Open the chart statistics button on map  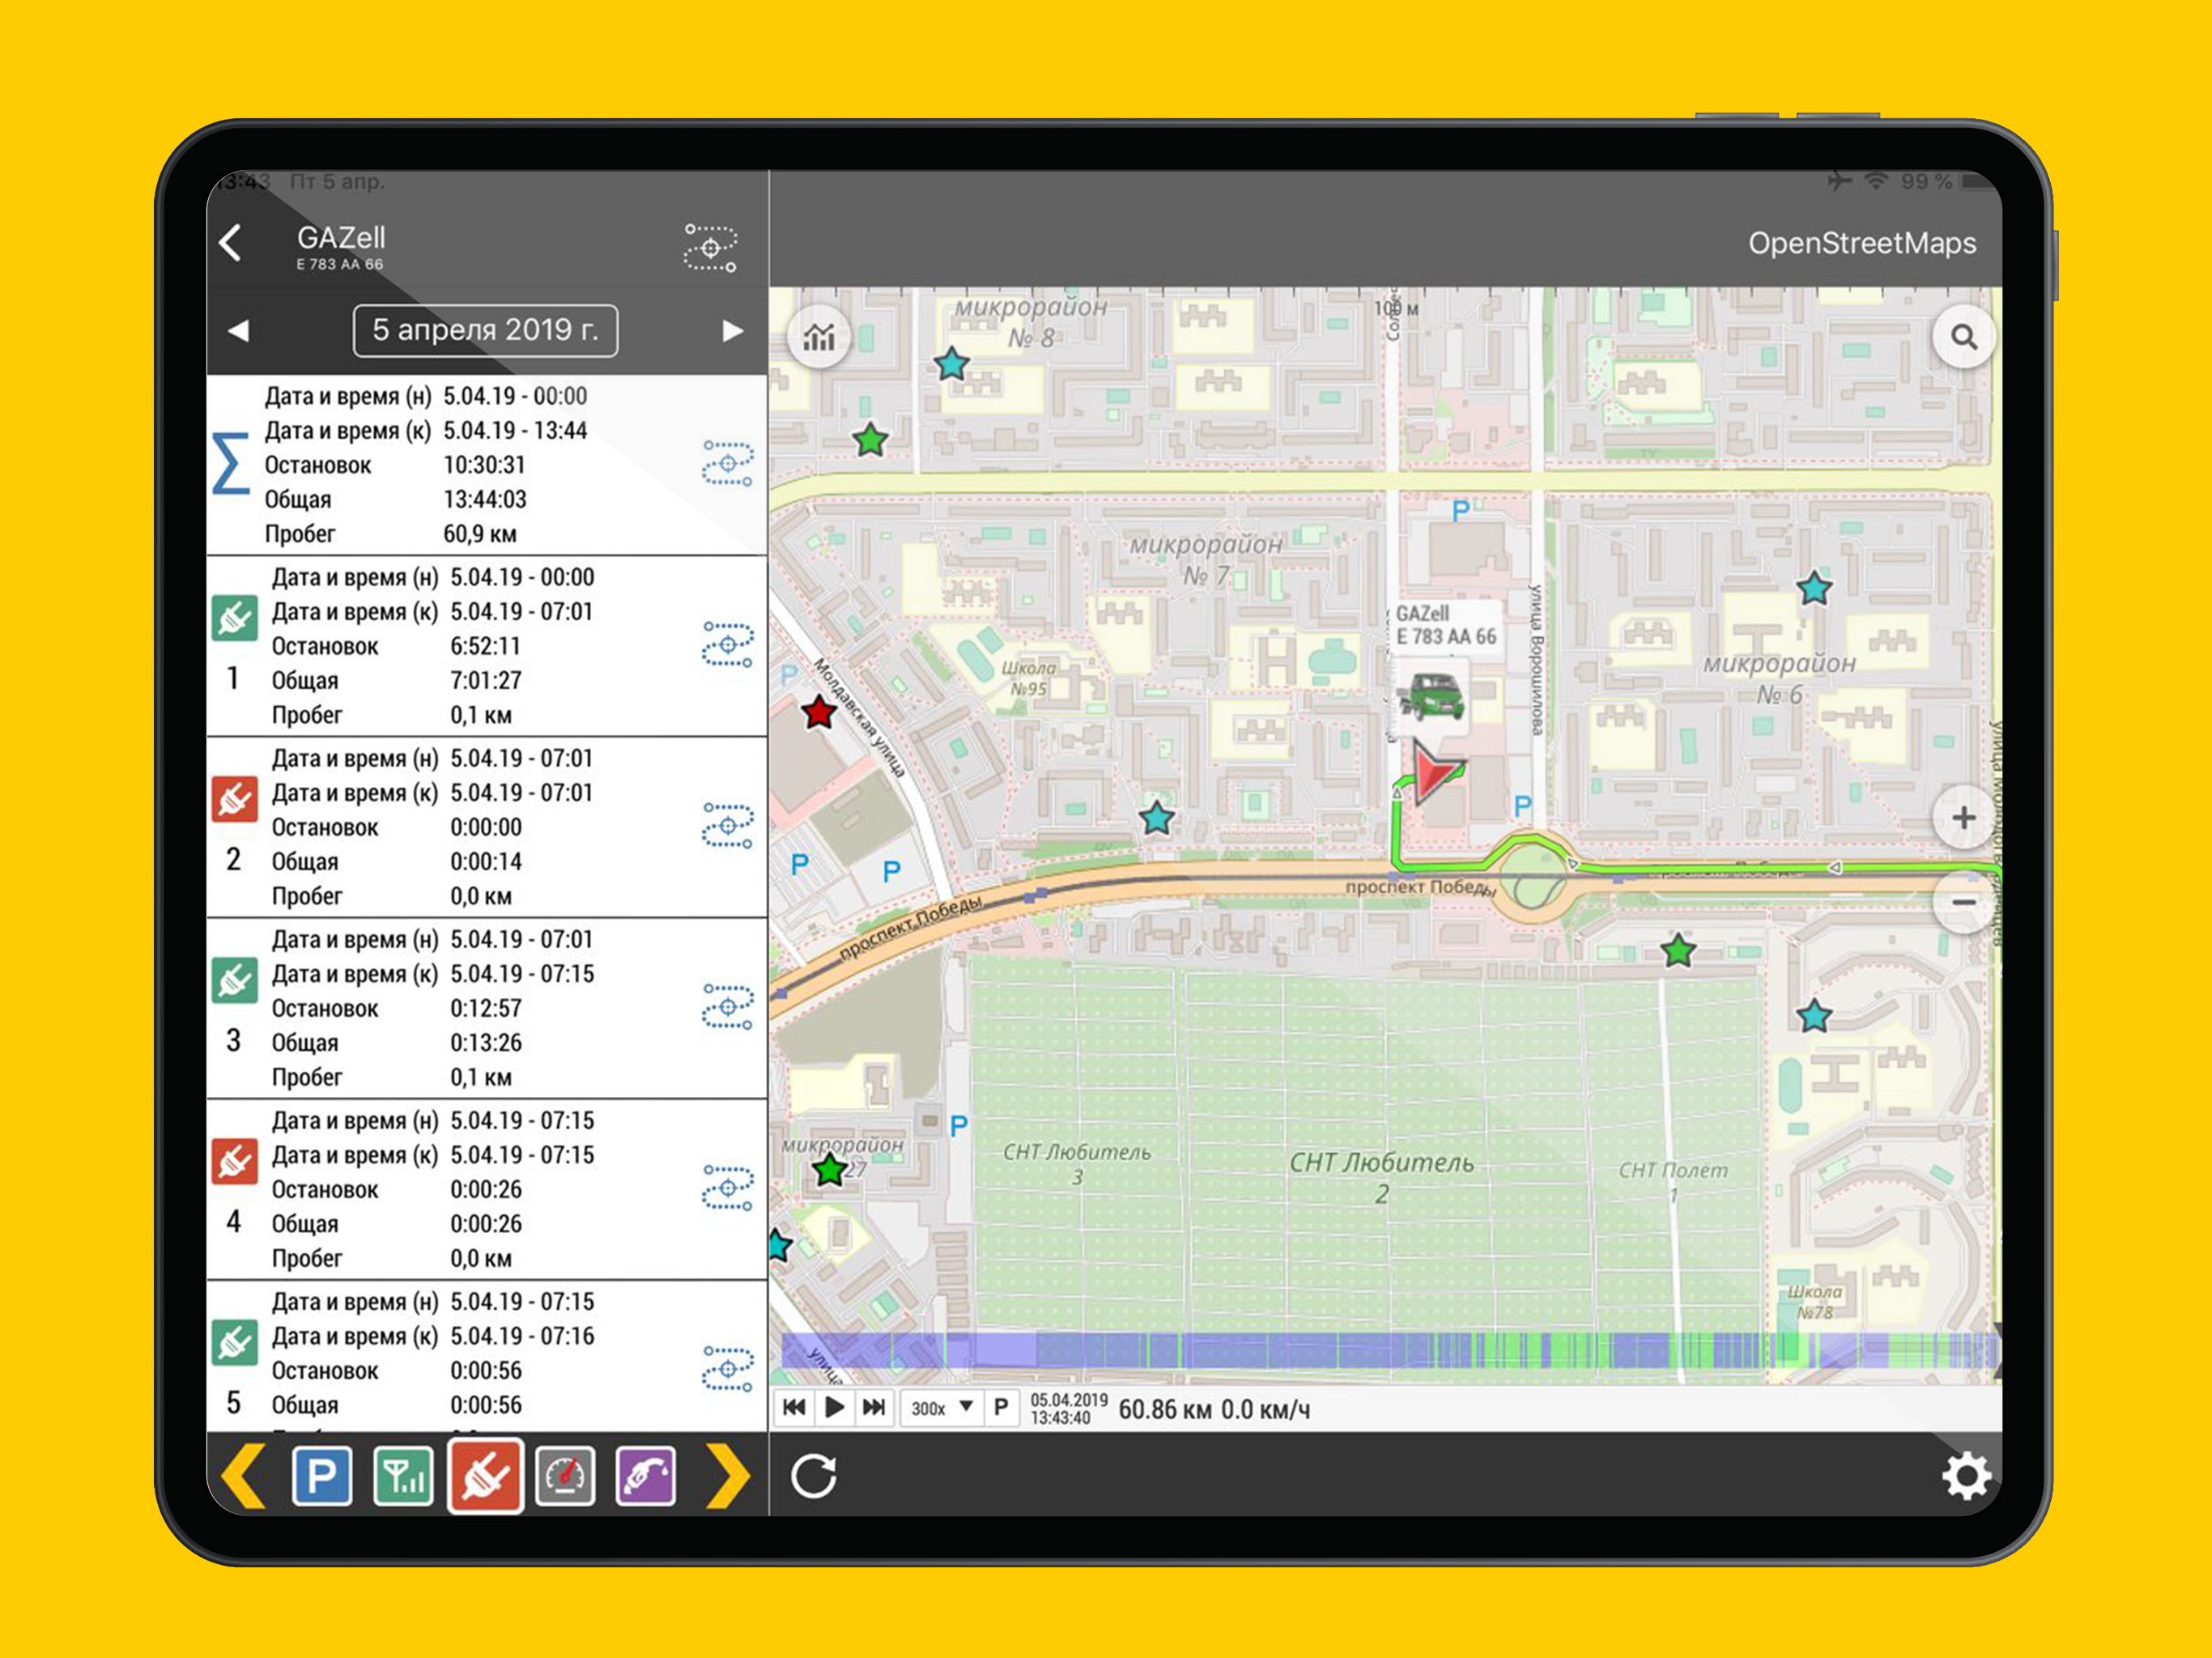tap(819, 337)
